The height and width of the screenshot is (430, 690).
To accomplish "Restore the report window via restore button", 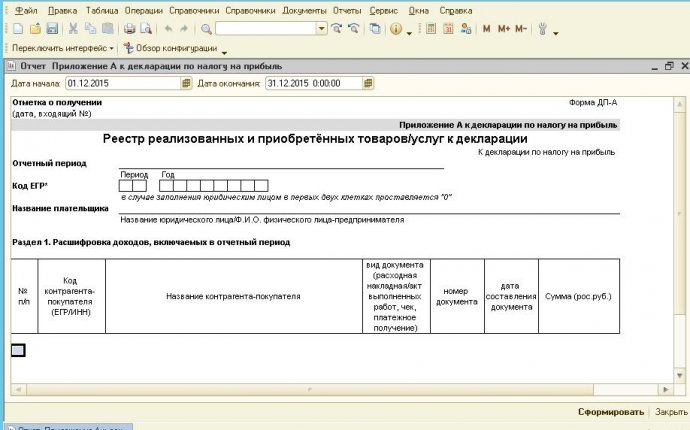I will [x=669, y=66].
